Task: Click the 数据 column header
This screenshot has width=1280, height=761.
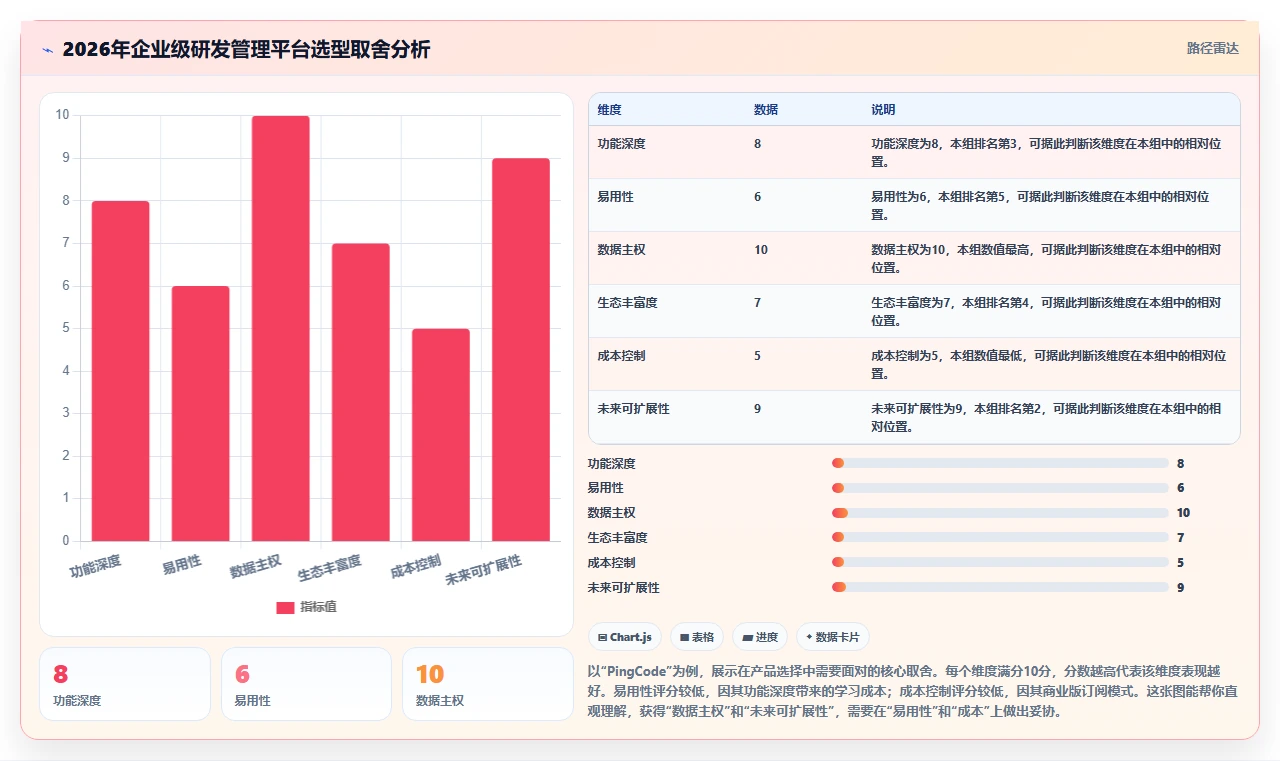Action: [x=766, y=109]
